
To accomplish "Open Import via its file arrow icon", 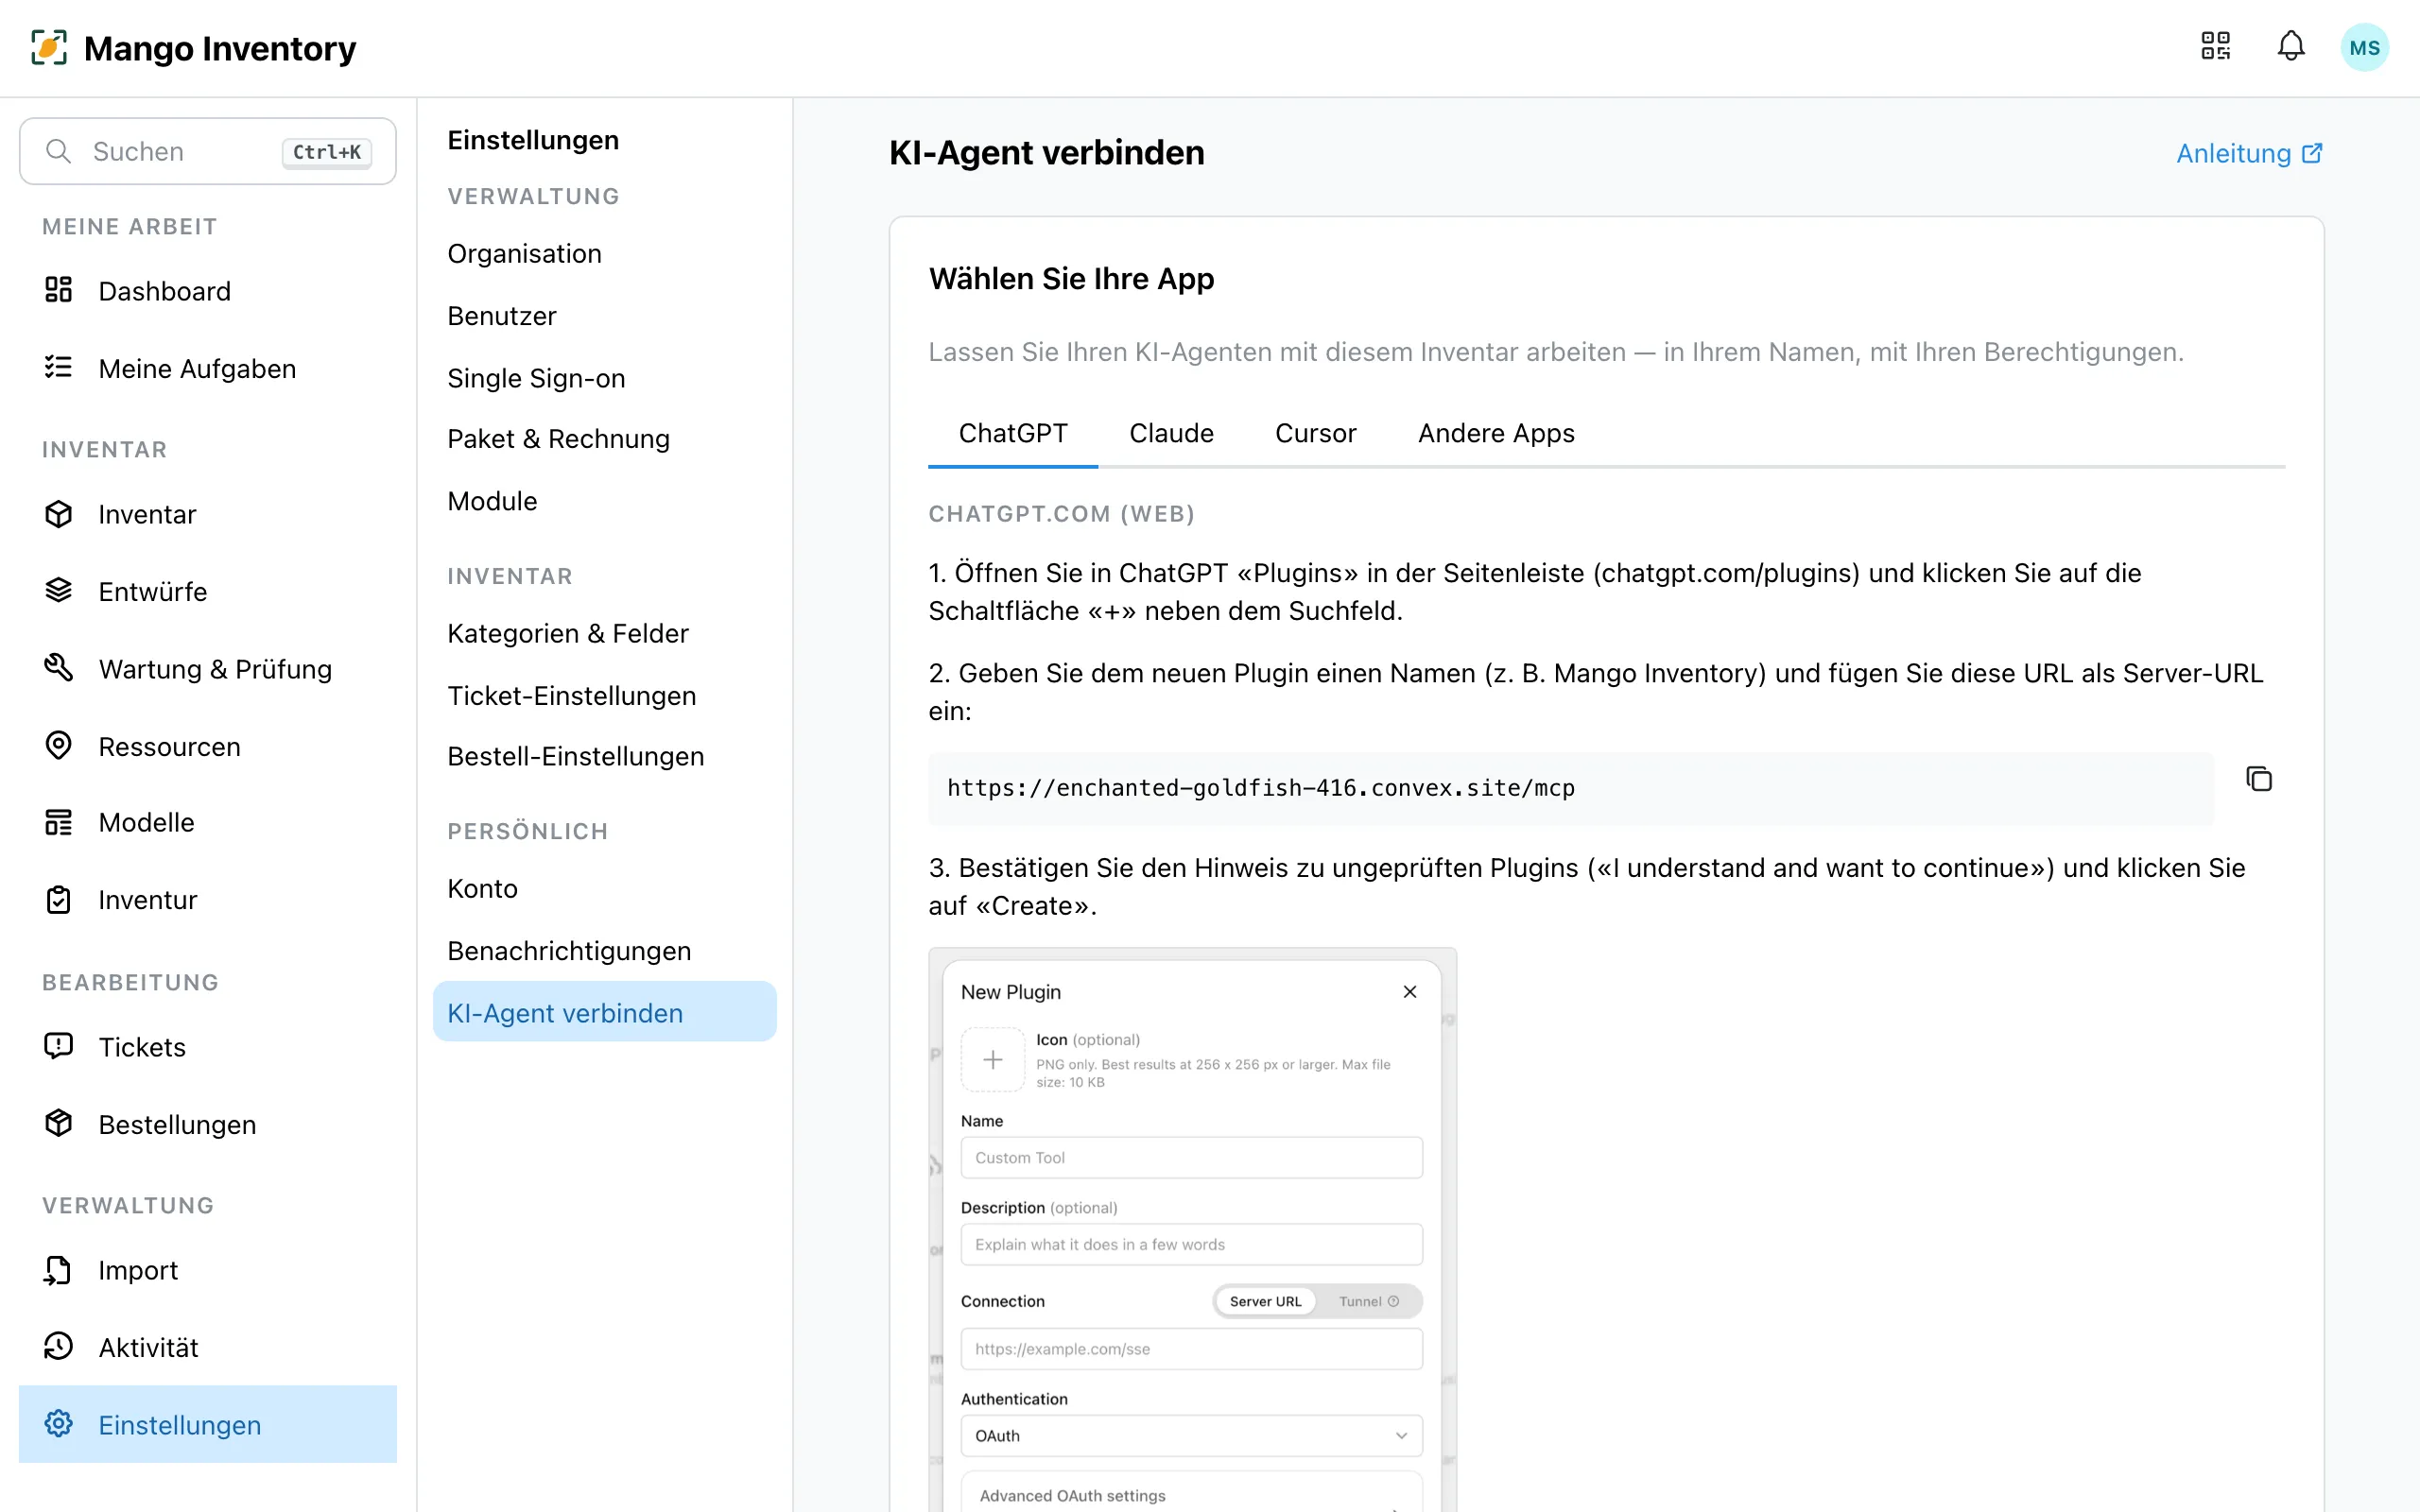I will pos(58,1269).
